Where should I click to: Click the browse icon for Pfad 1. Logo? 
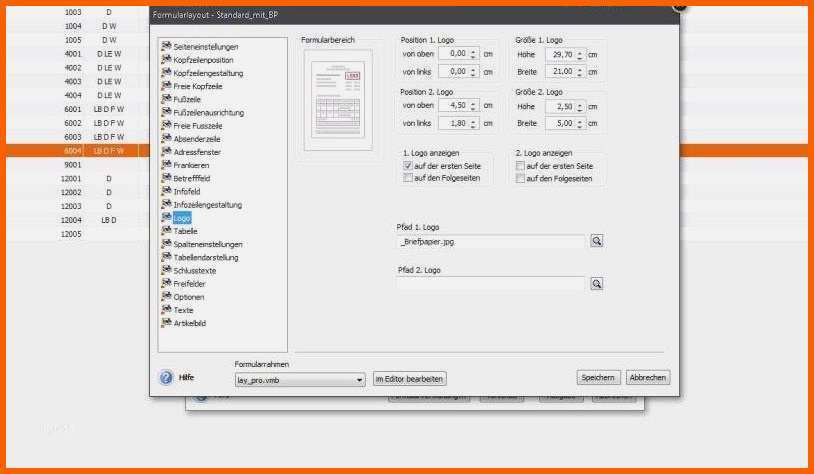596,241
